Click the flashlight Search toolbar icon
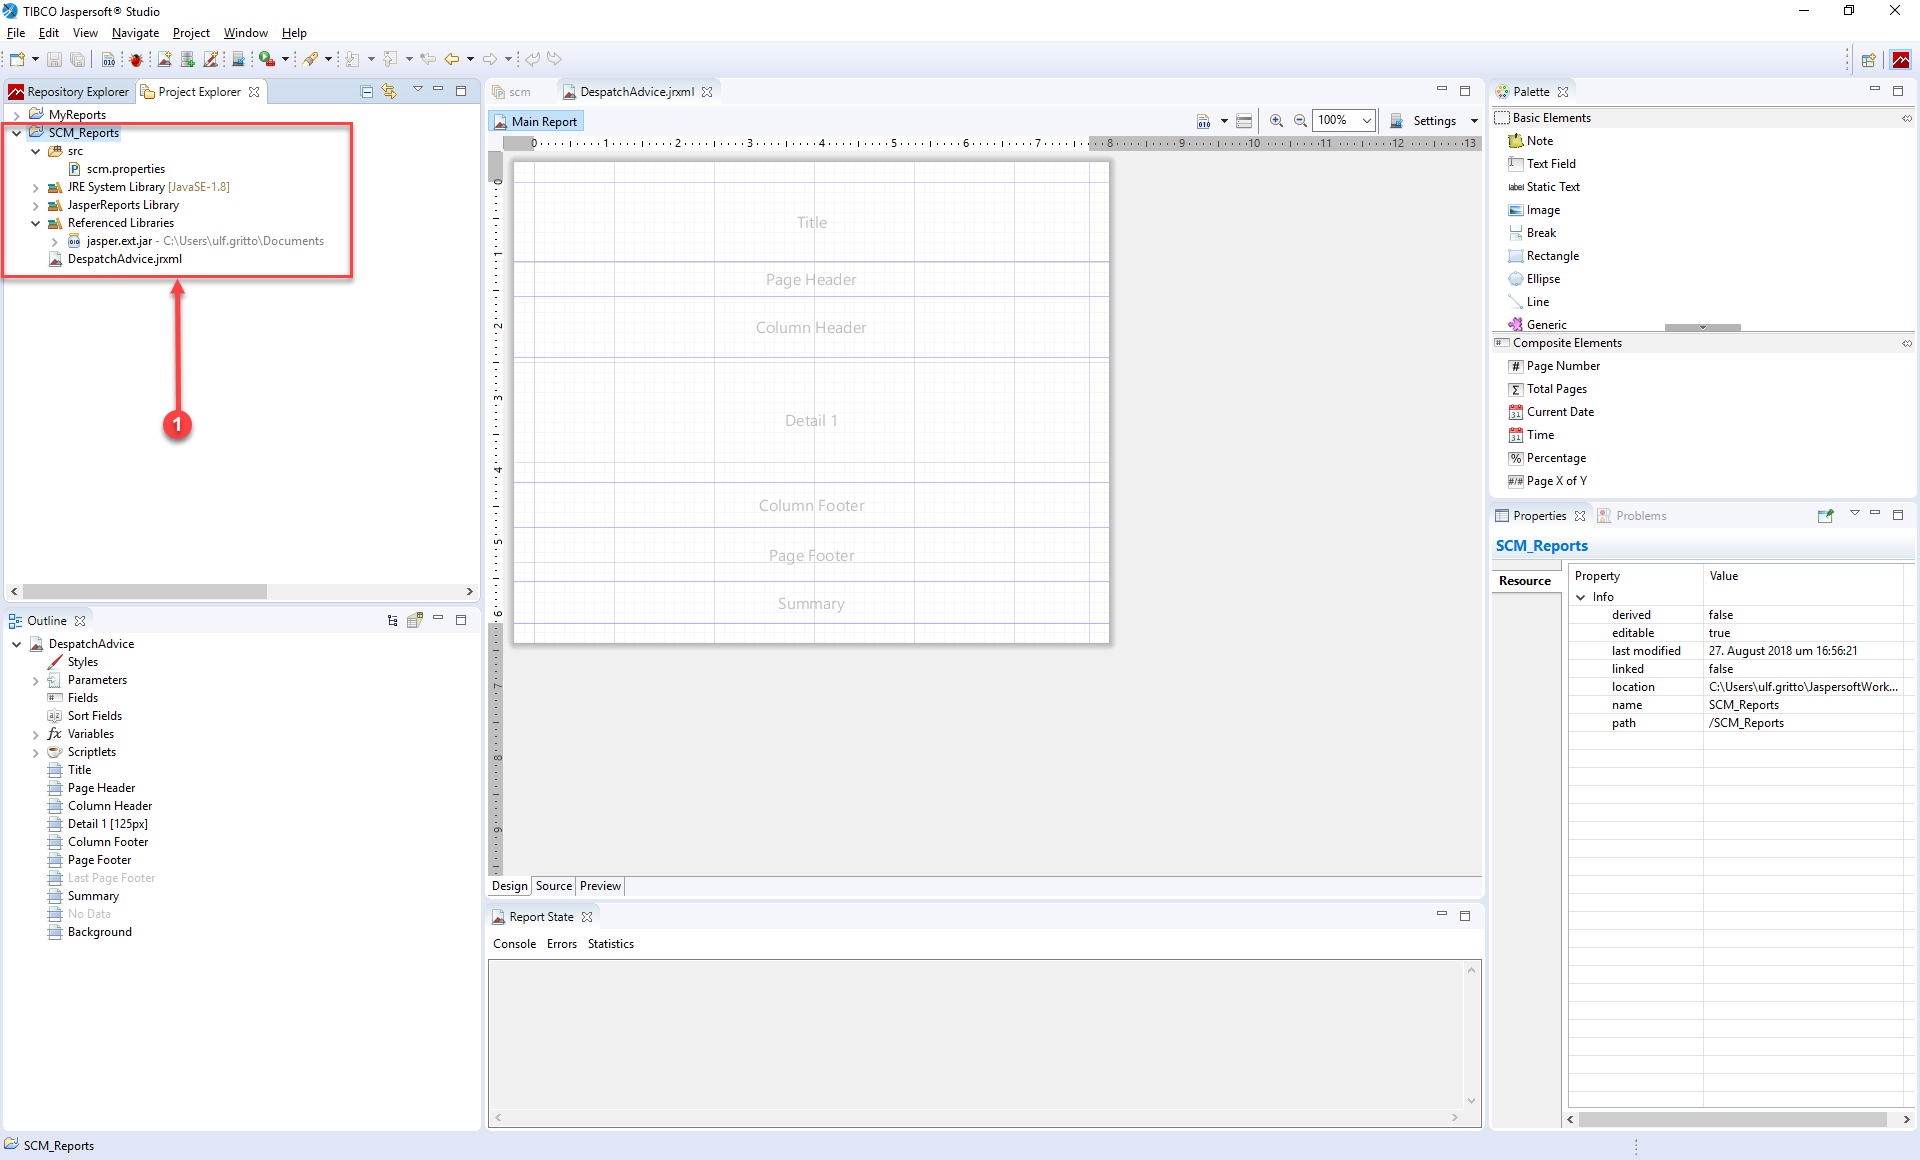This screenshot has height=1160, width=1920. pos(312,60)
